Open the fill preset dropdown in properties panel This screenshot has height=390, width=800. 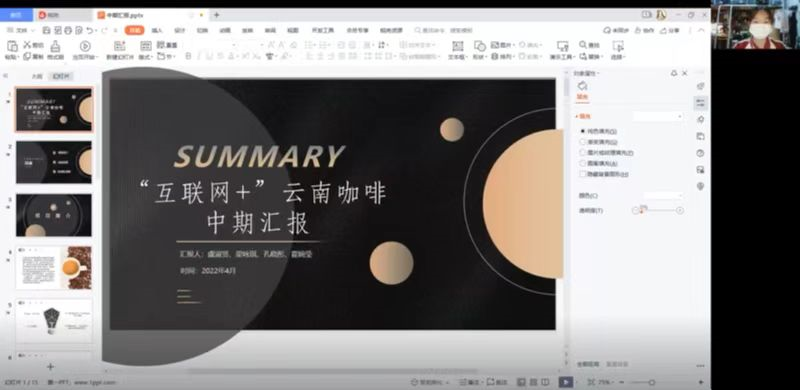pyautogui.click(x=658, y=117)
